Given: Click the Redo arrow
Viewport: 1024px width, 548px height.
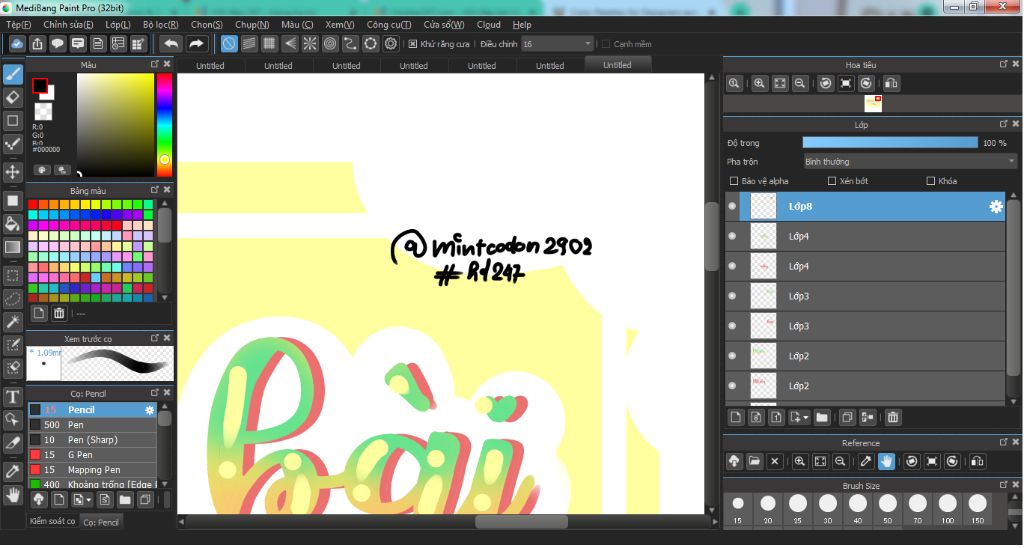Looking at the screenshot, I should [x=195, y=44].
